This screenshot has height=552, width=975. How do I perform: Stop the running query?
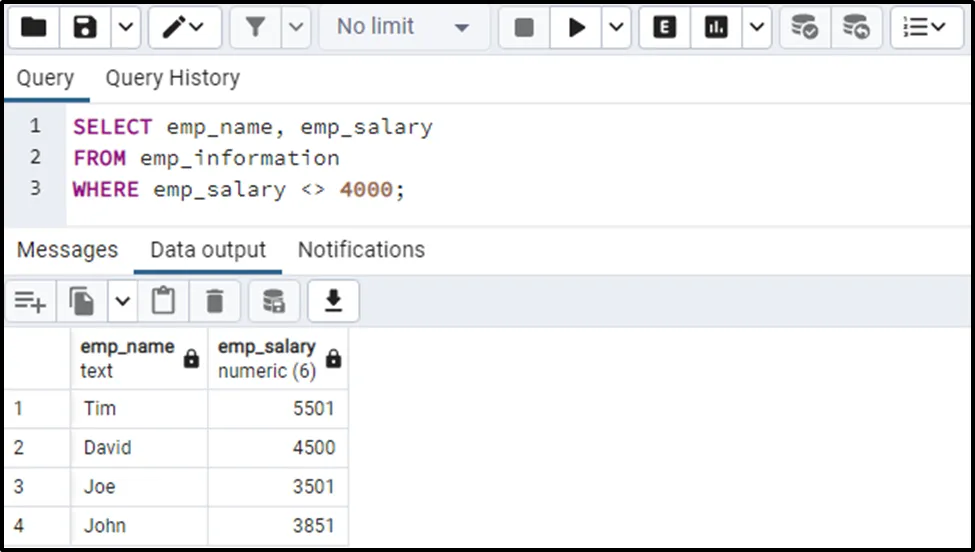tap(524, 27)
